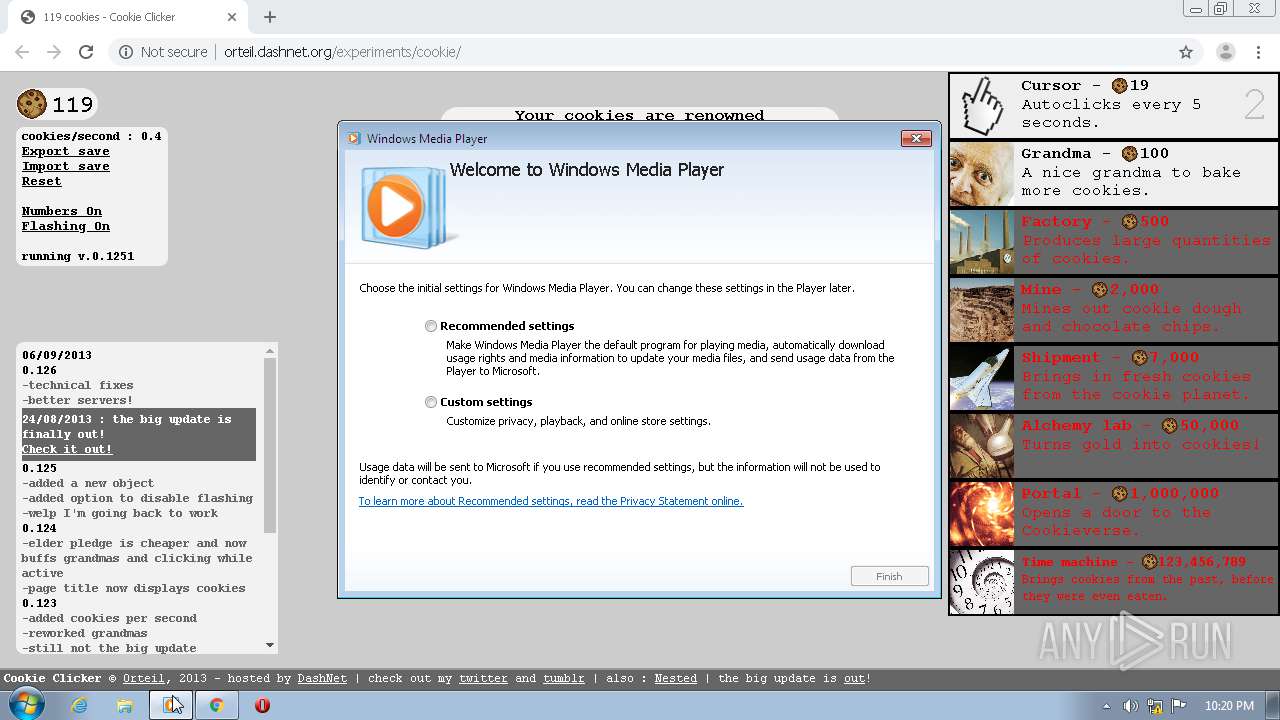The width and height of the screenshot is (1280, 720).
Task: Show hidden system tray icons
Action: click(1106, 706)
